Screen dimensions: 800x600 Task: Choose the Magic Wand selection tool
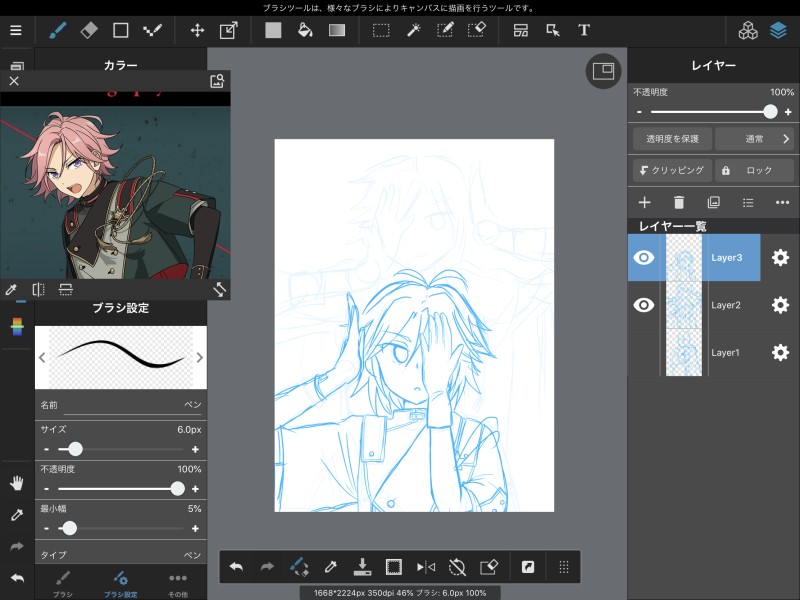coord(412,30)
